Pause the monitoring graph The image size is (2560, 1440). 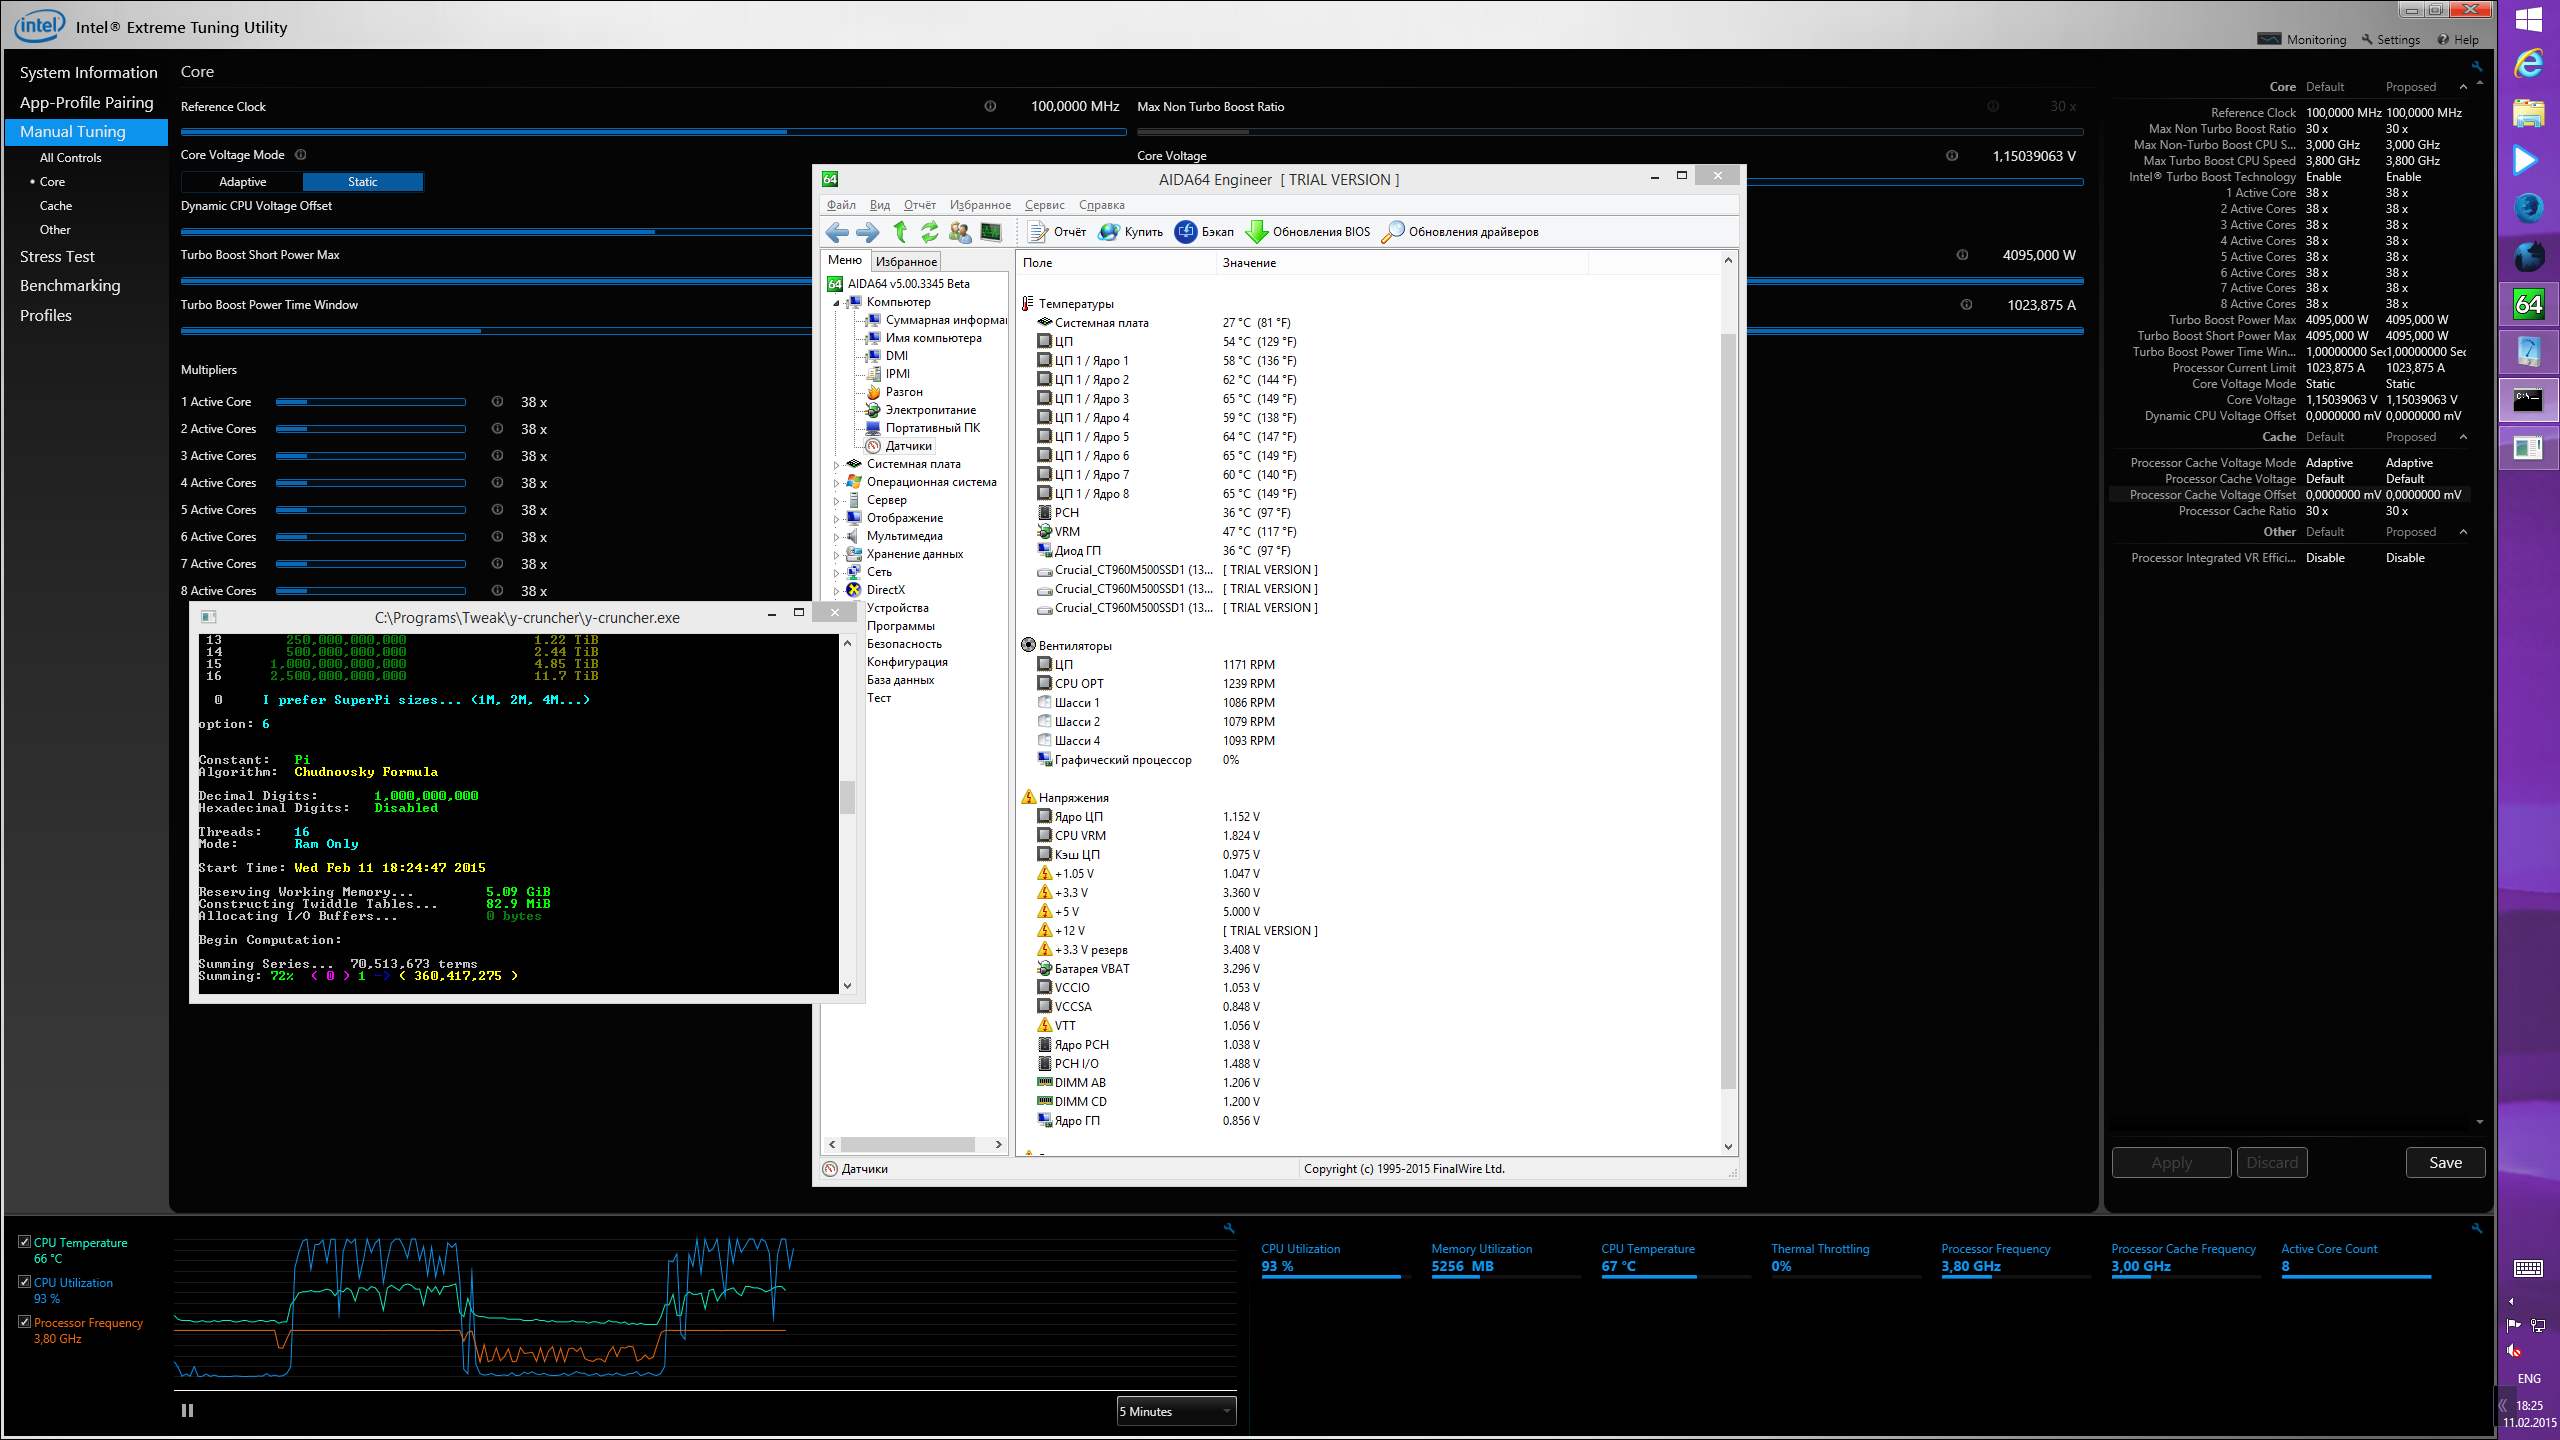click(x=187, y=1411)
